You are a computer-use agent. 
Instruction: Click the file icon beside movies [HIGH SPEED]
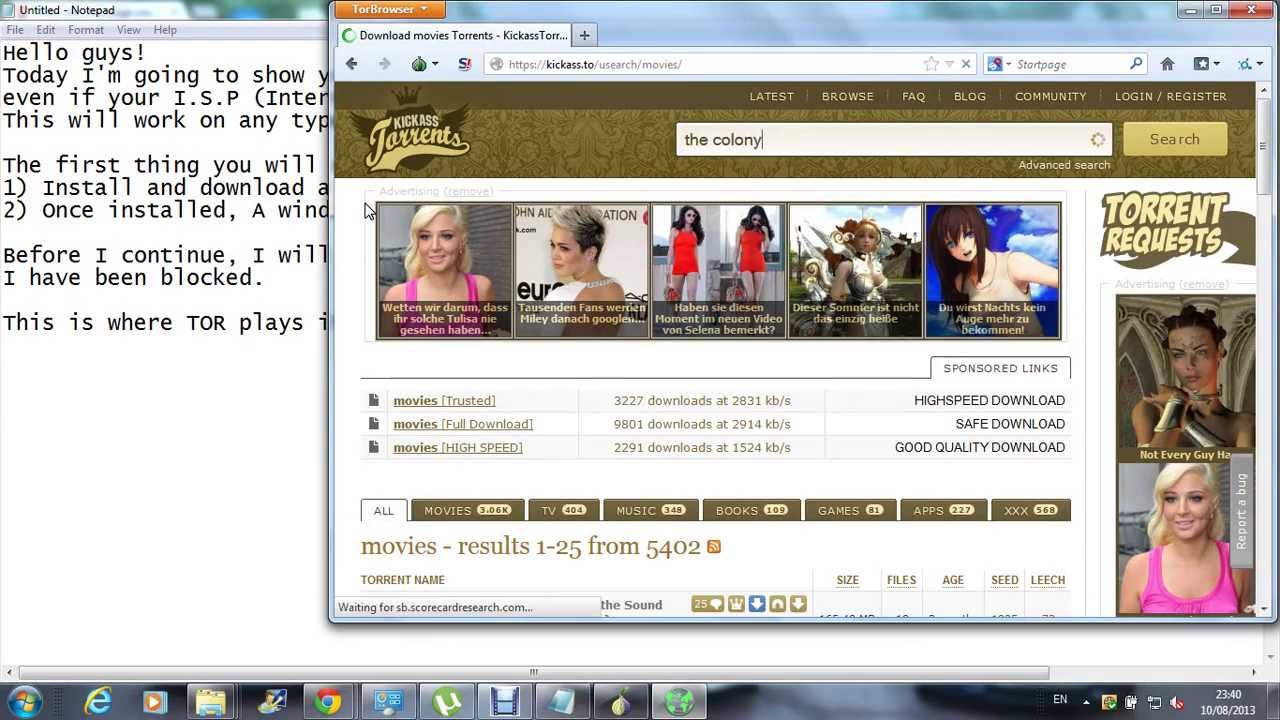[373, 447]
